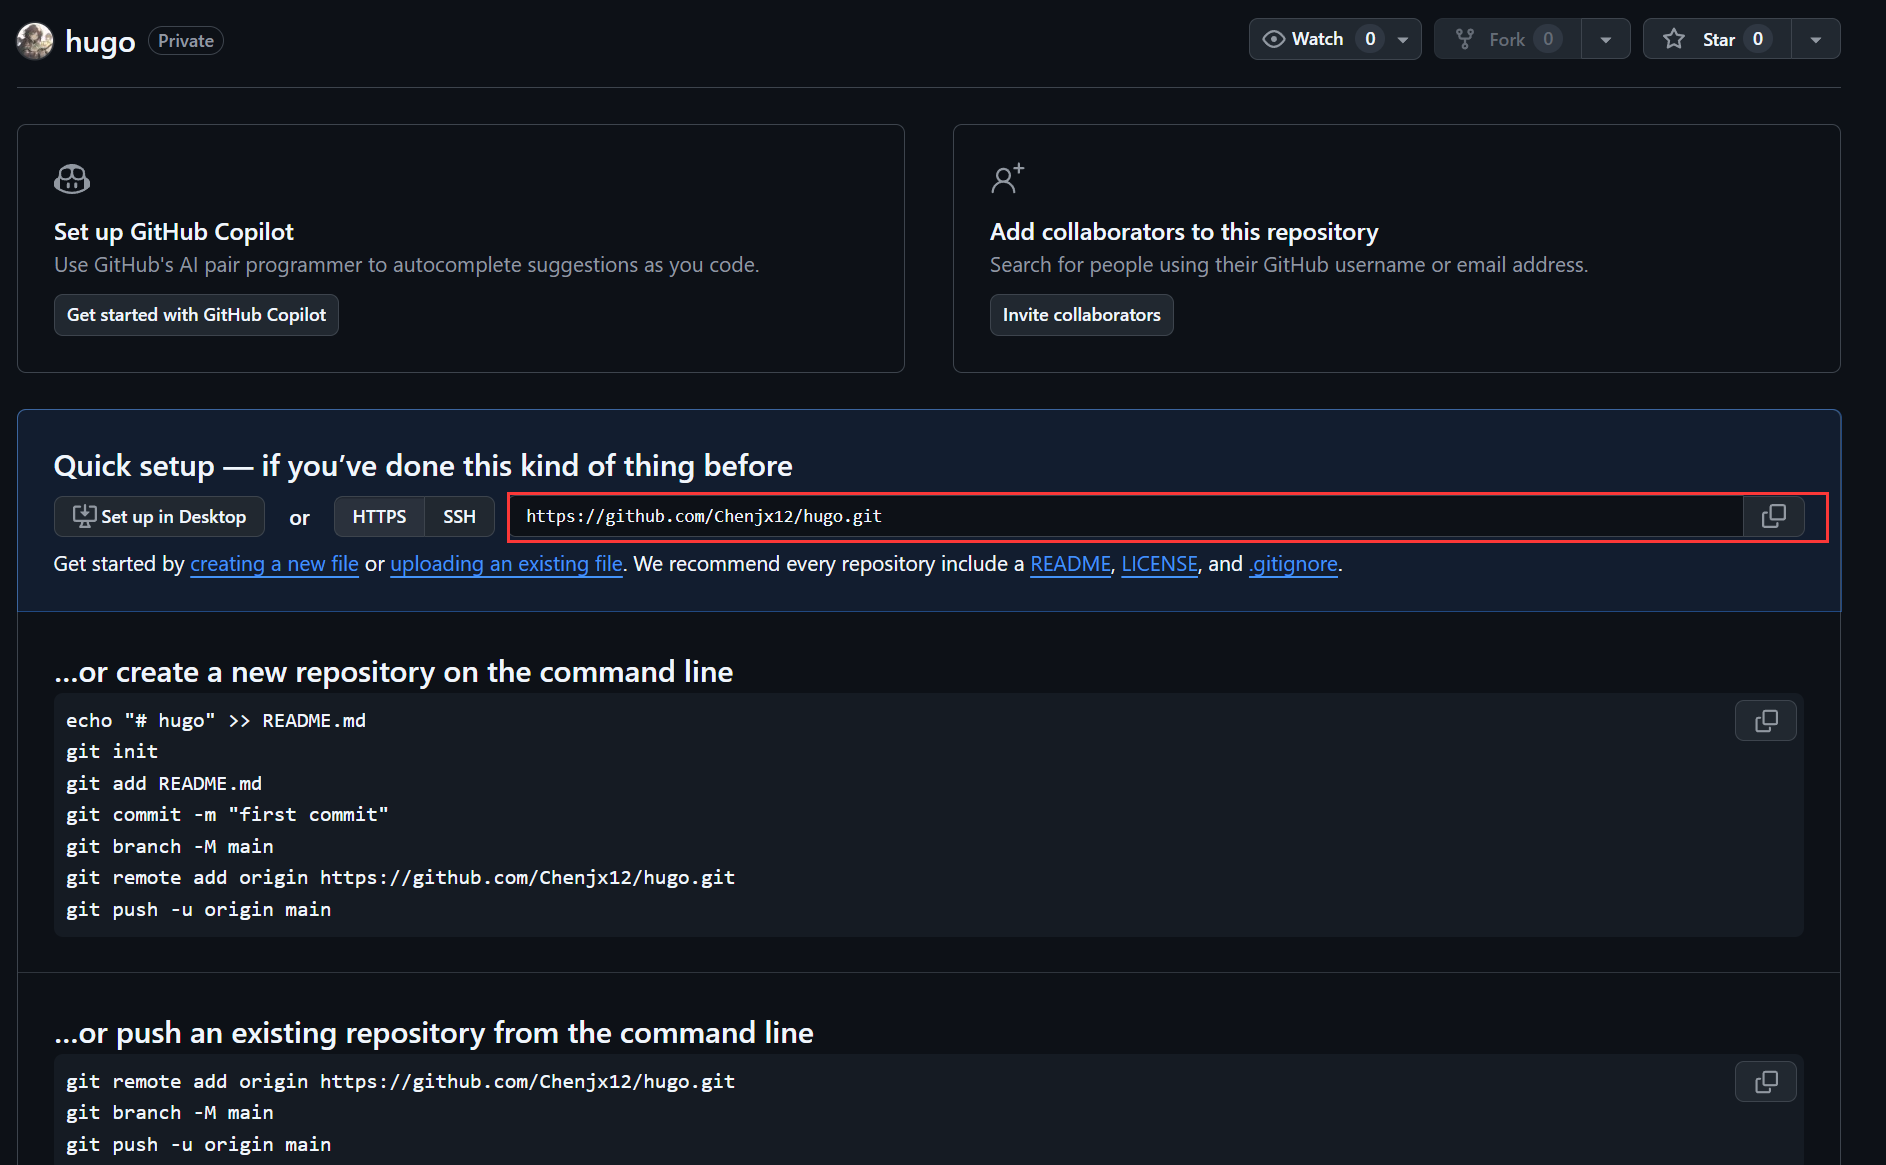Click the hugo repository owner avatar
The height and width of the screenshot is (1165, 1886).
35,41
